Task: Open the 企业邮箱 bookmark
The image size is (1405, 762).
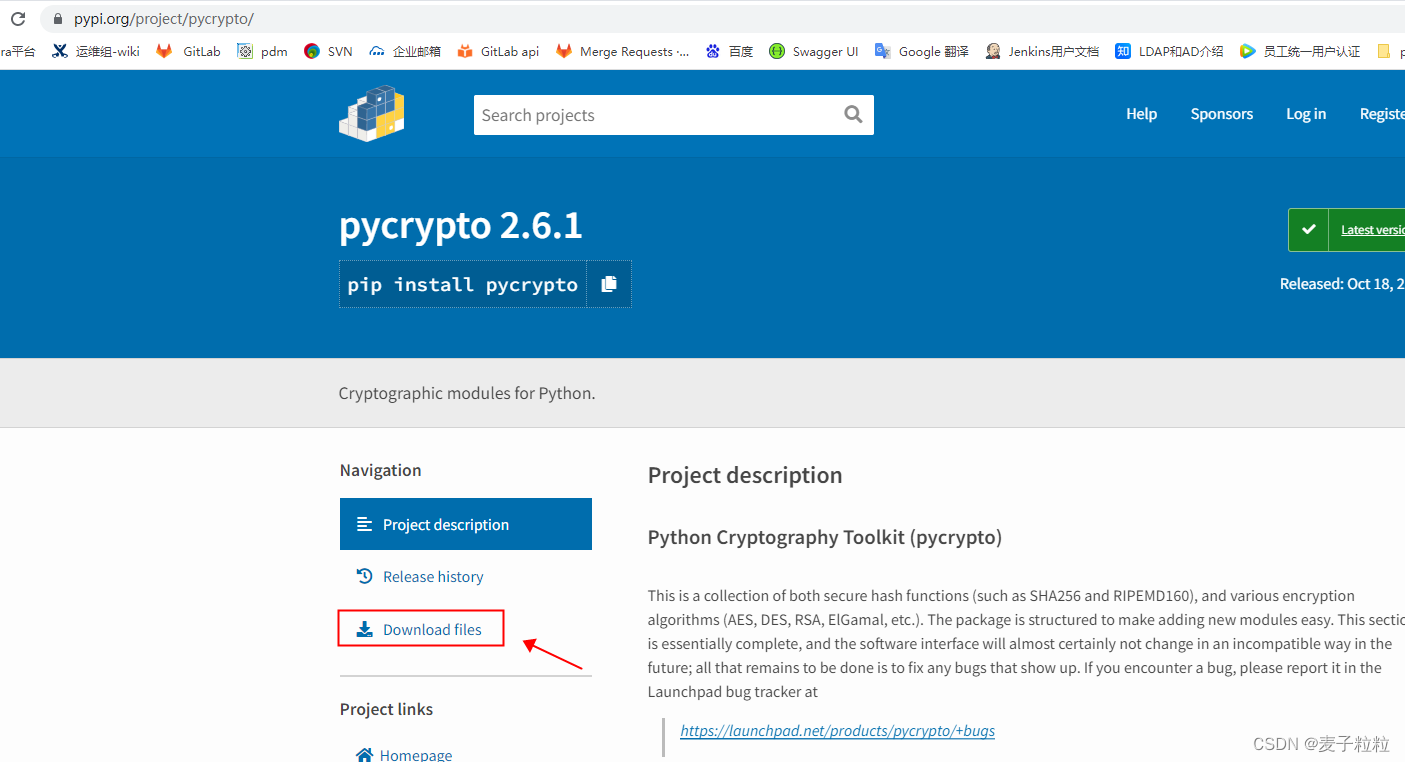Action: click(x=415, y=51)
